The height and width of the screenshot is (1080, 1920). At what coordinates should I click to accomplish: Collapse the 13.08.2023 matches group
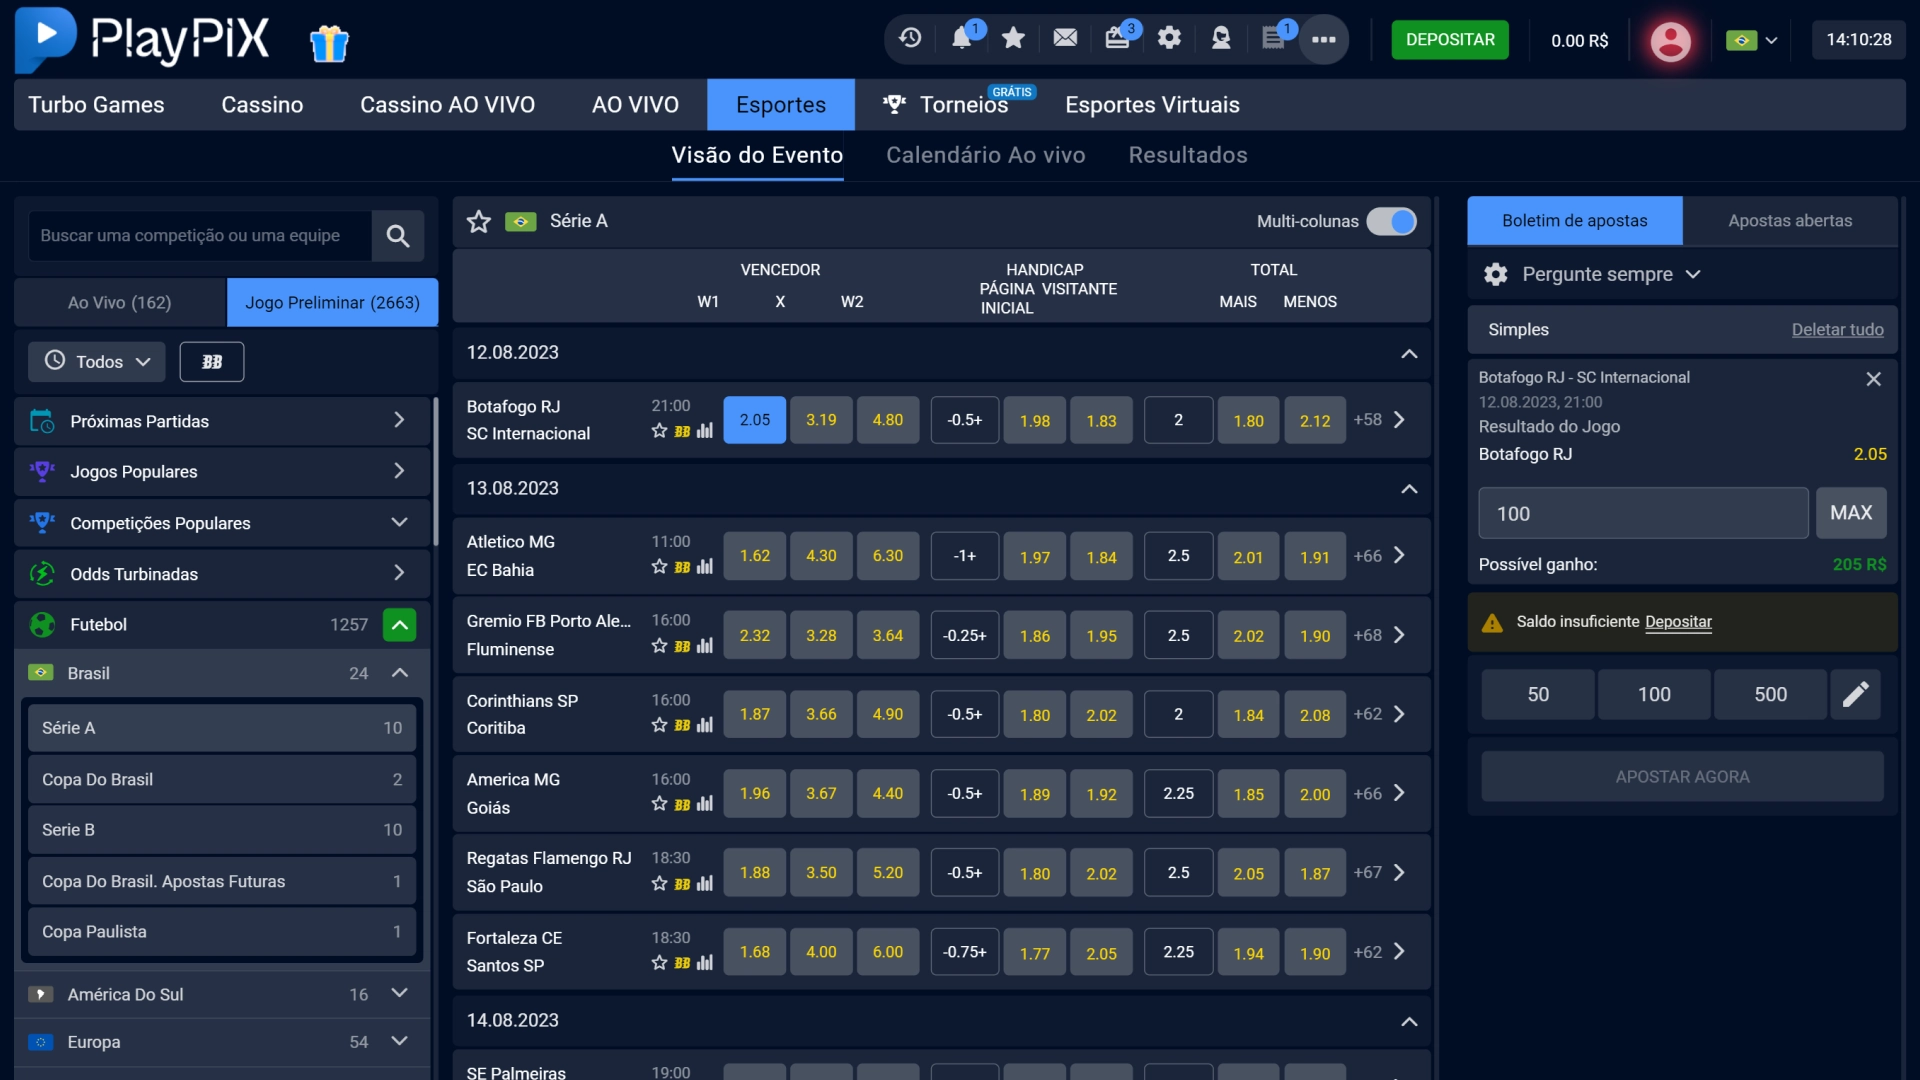1409,489
